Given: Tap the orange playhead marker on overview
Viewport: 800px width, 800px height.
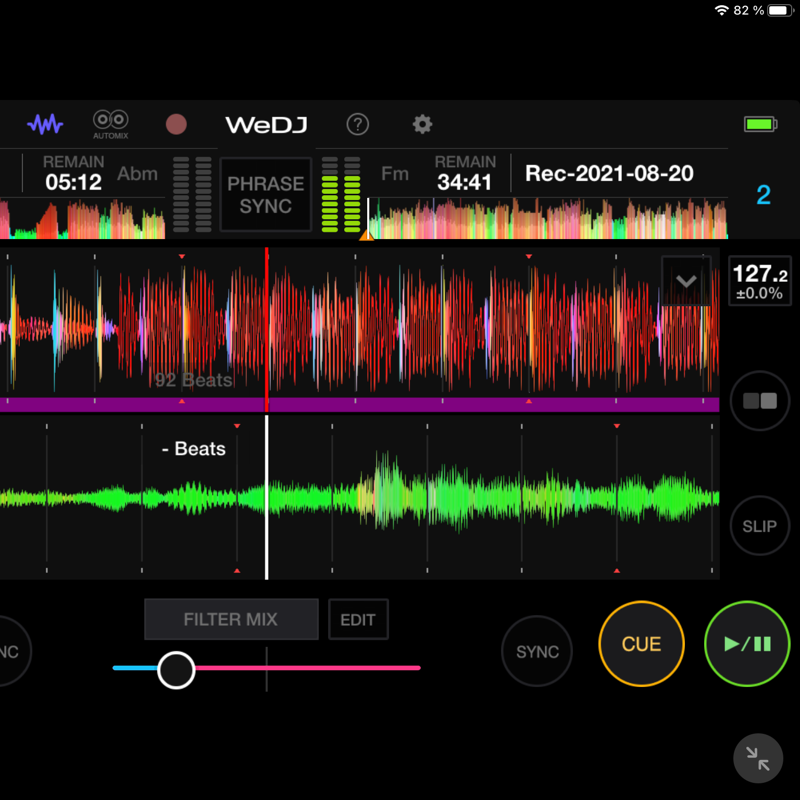Looking at the screenshot, I should [367, 236].
